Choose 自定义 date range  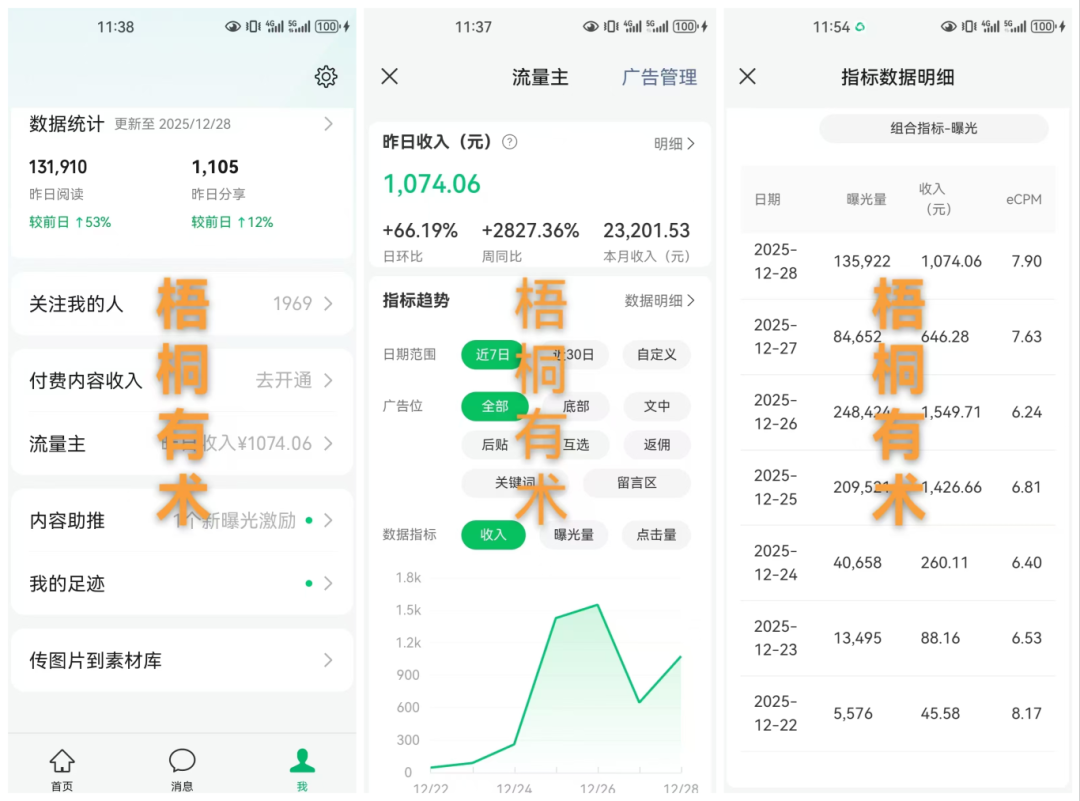[x=656, y=355]
